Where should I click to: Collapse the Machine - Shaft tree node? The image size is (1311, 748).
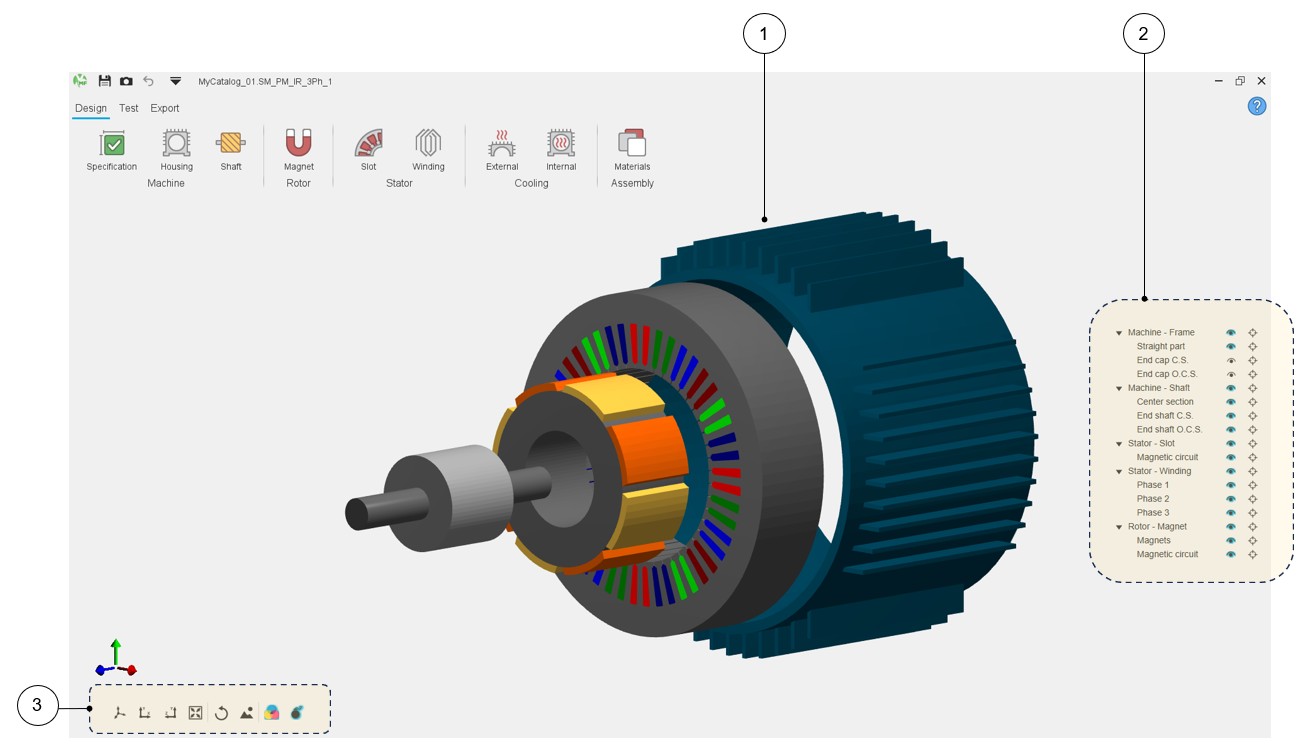click(x=1119, y=388)
